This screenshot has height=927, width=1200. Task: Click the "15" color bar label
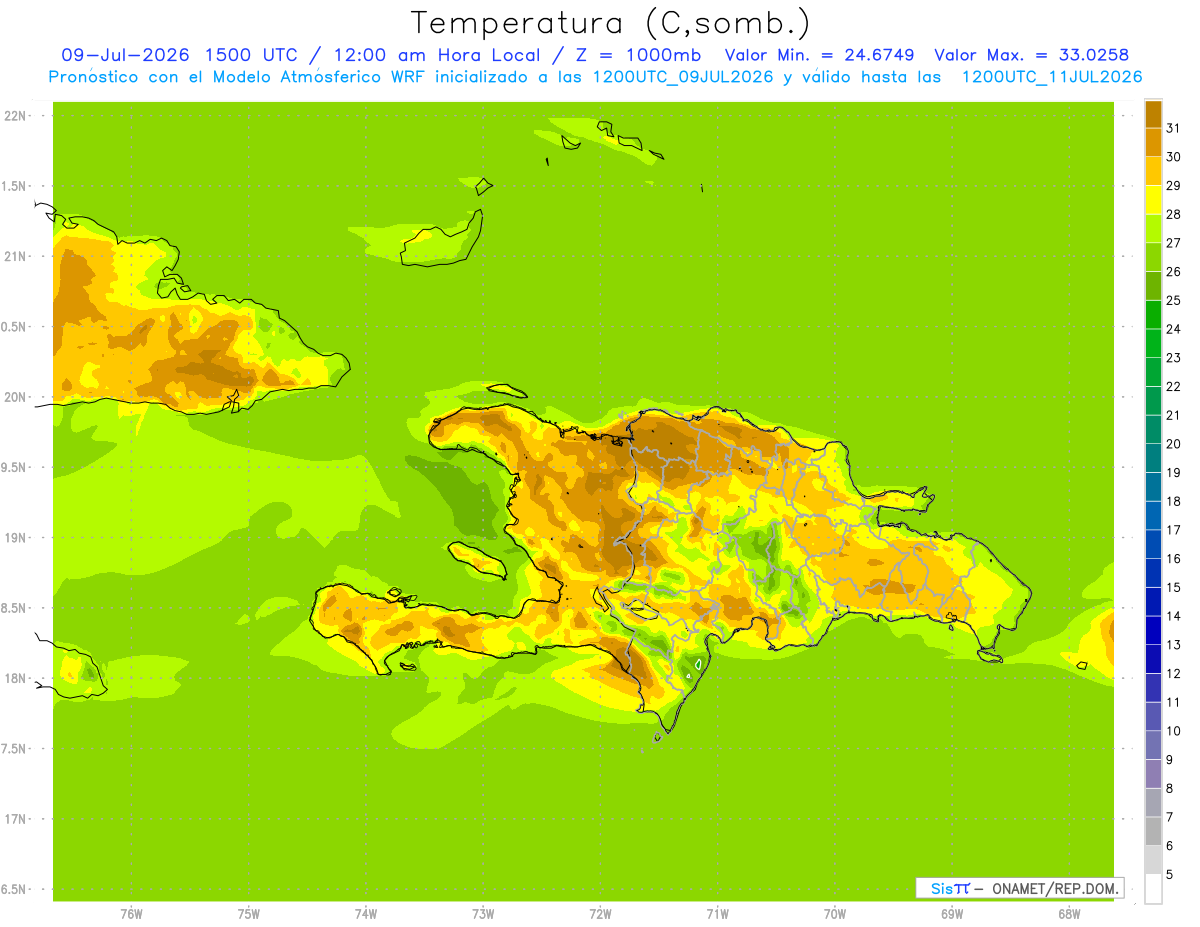(x=1173, y=587)
